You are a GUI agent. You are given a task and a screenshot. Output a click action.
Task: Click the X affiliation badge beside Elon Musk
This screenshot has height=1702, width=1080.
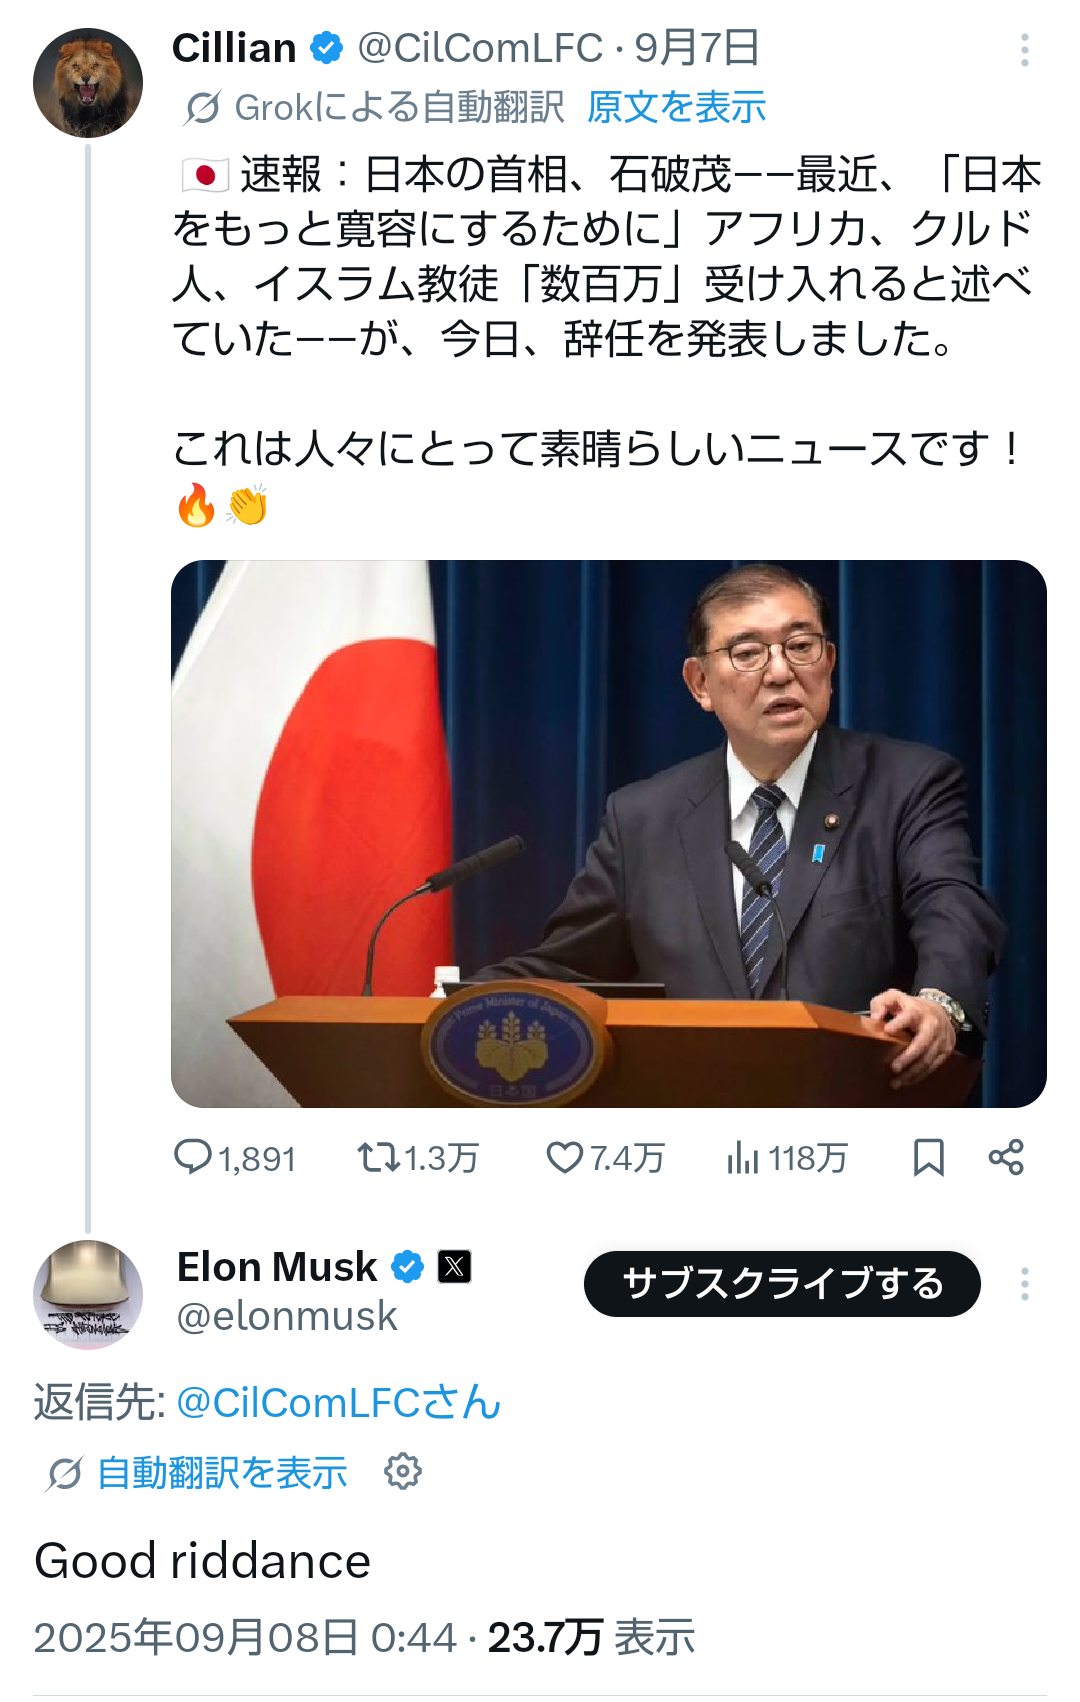(x=455, y=1267)
